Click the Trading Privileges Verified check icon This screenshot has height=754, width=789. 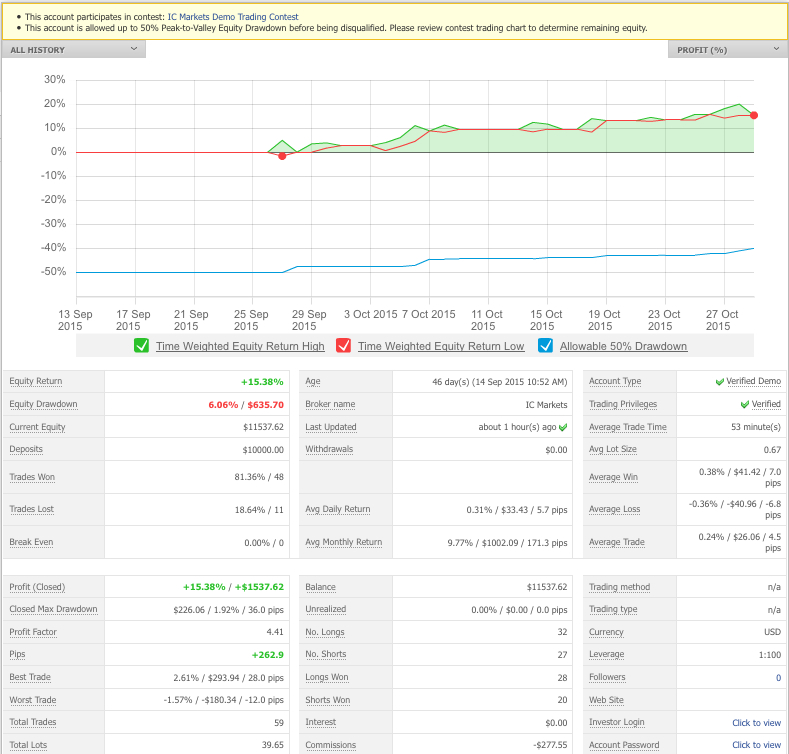click(745, 404)
